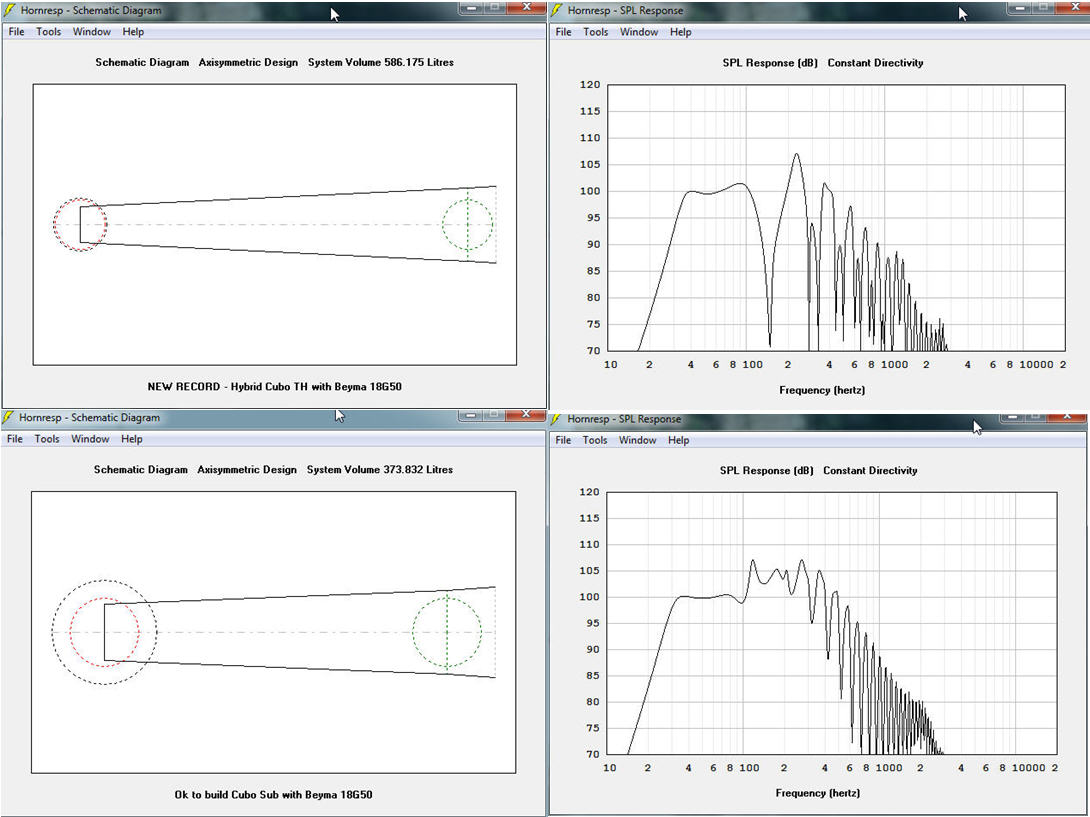Click the 10000 frequency axis label in lower SPL chart
The width and height of the screenshot is (1090, 817).
point(1028,768)
